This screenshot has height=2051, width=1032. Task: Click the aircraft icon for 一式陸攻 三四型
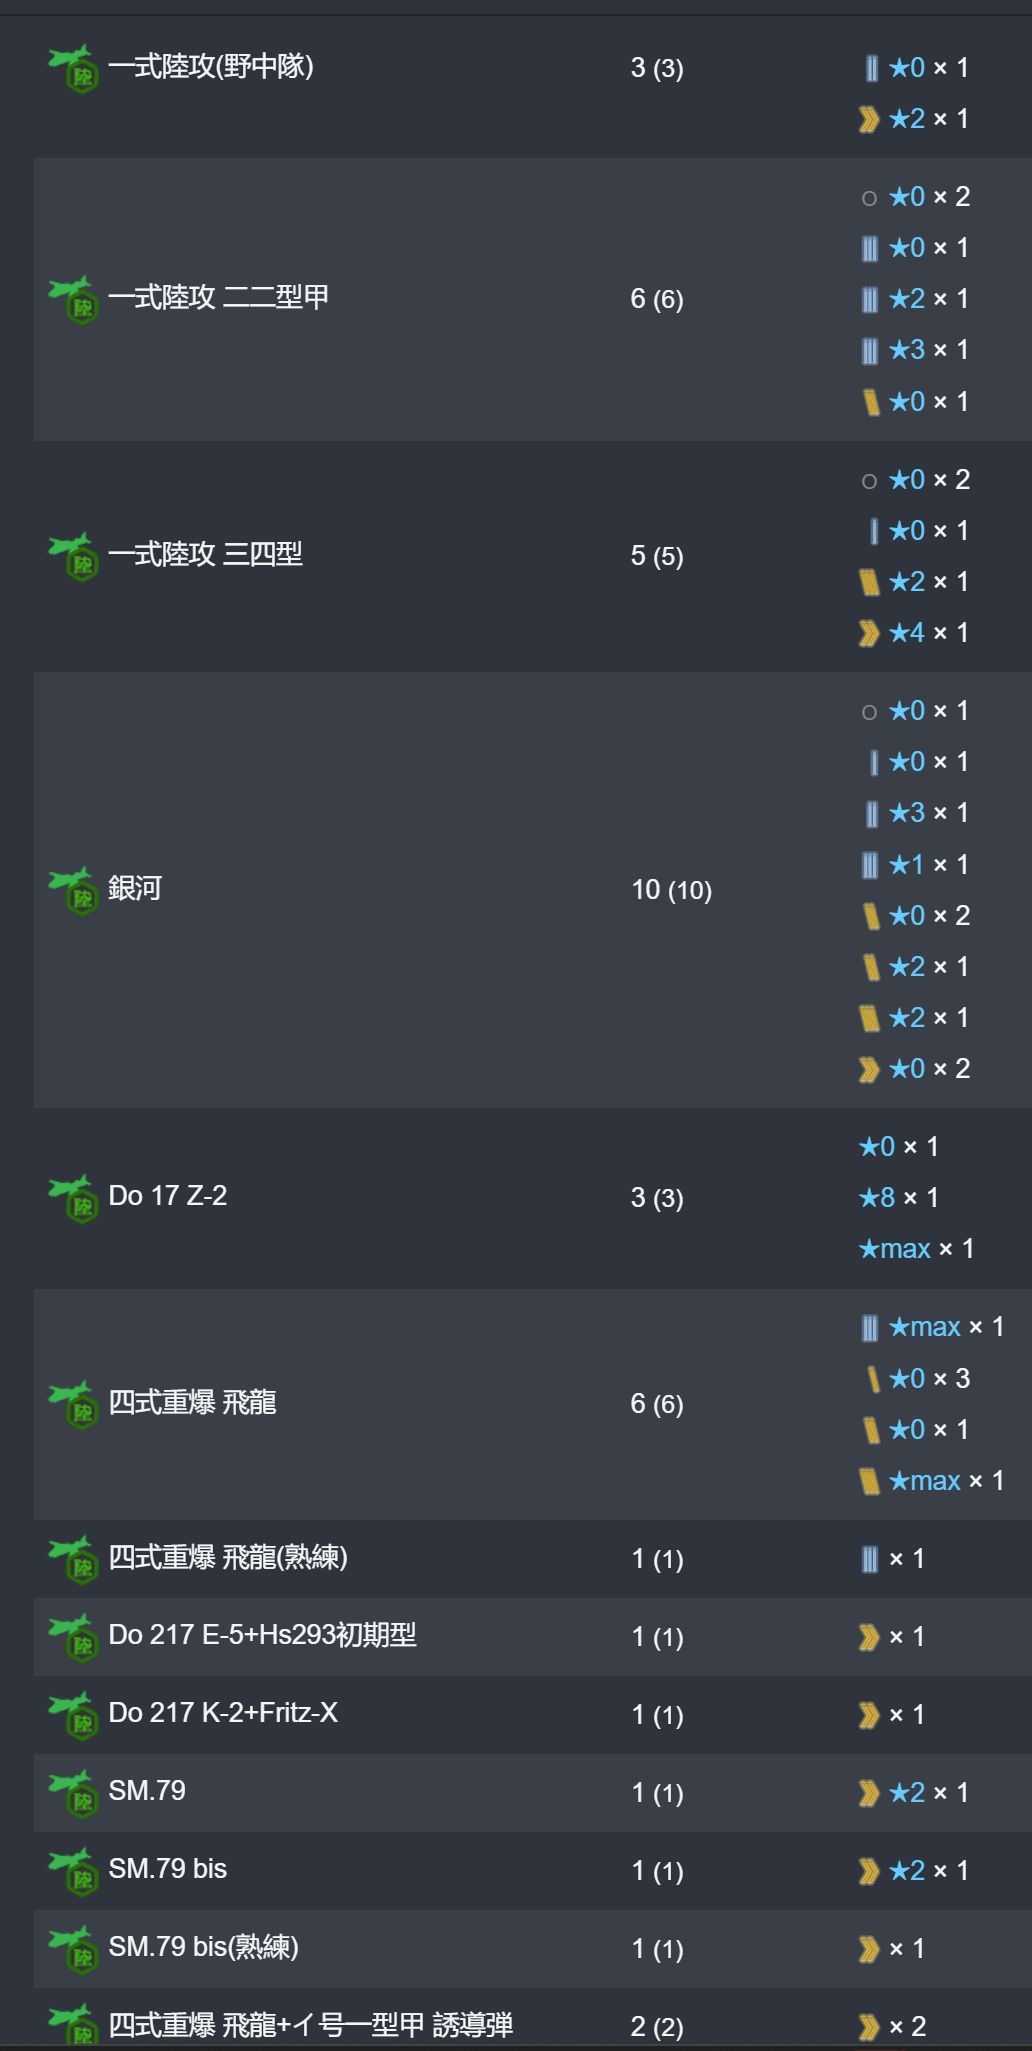pos(73,556)
